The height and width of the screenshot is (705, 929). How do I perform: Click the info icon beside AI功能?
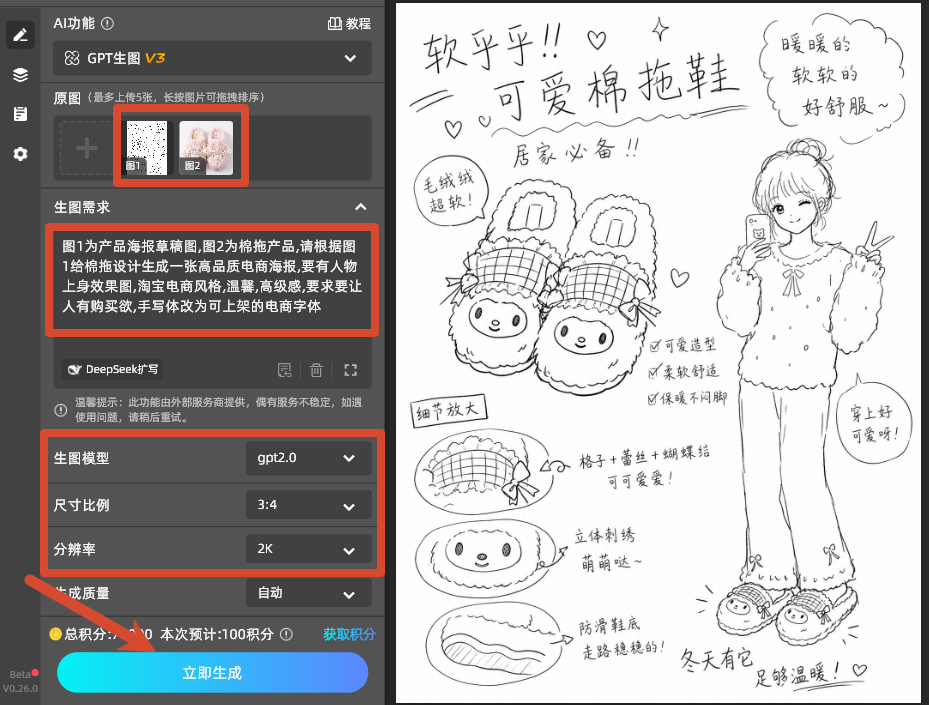point(107,24)
